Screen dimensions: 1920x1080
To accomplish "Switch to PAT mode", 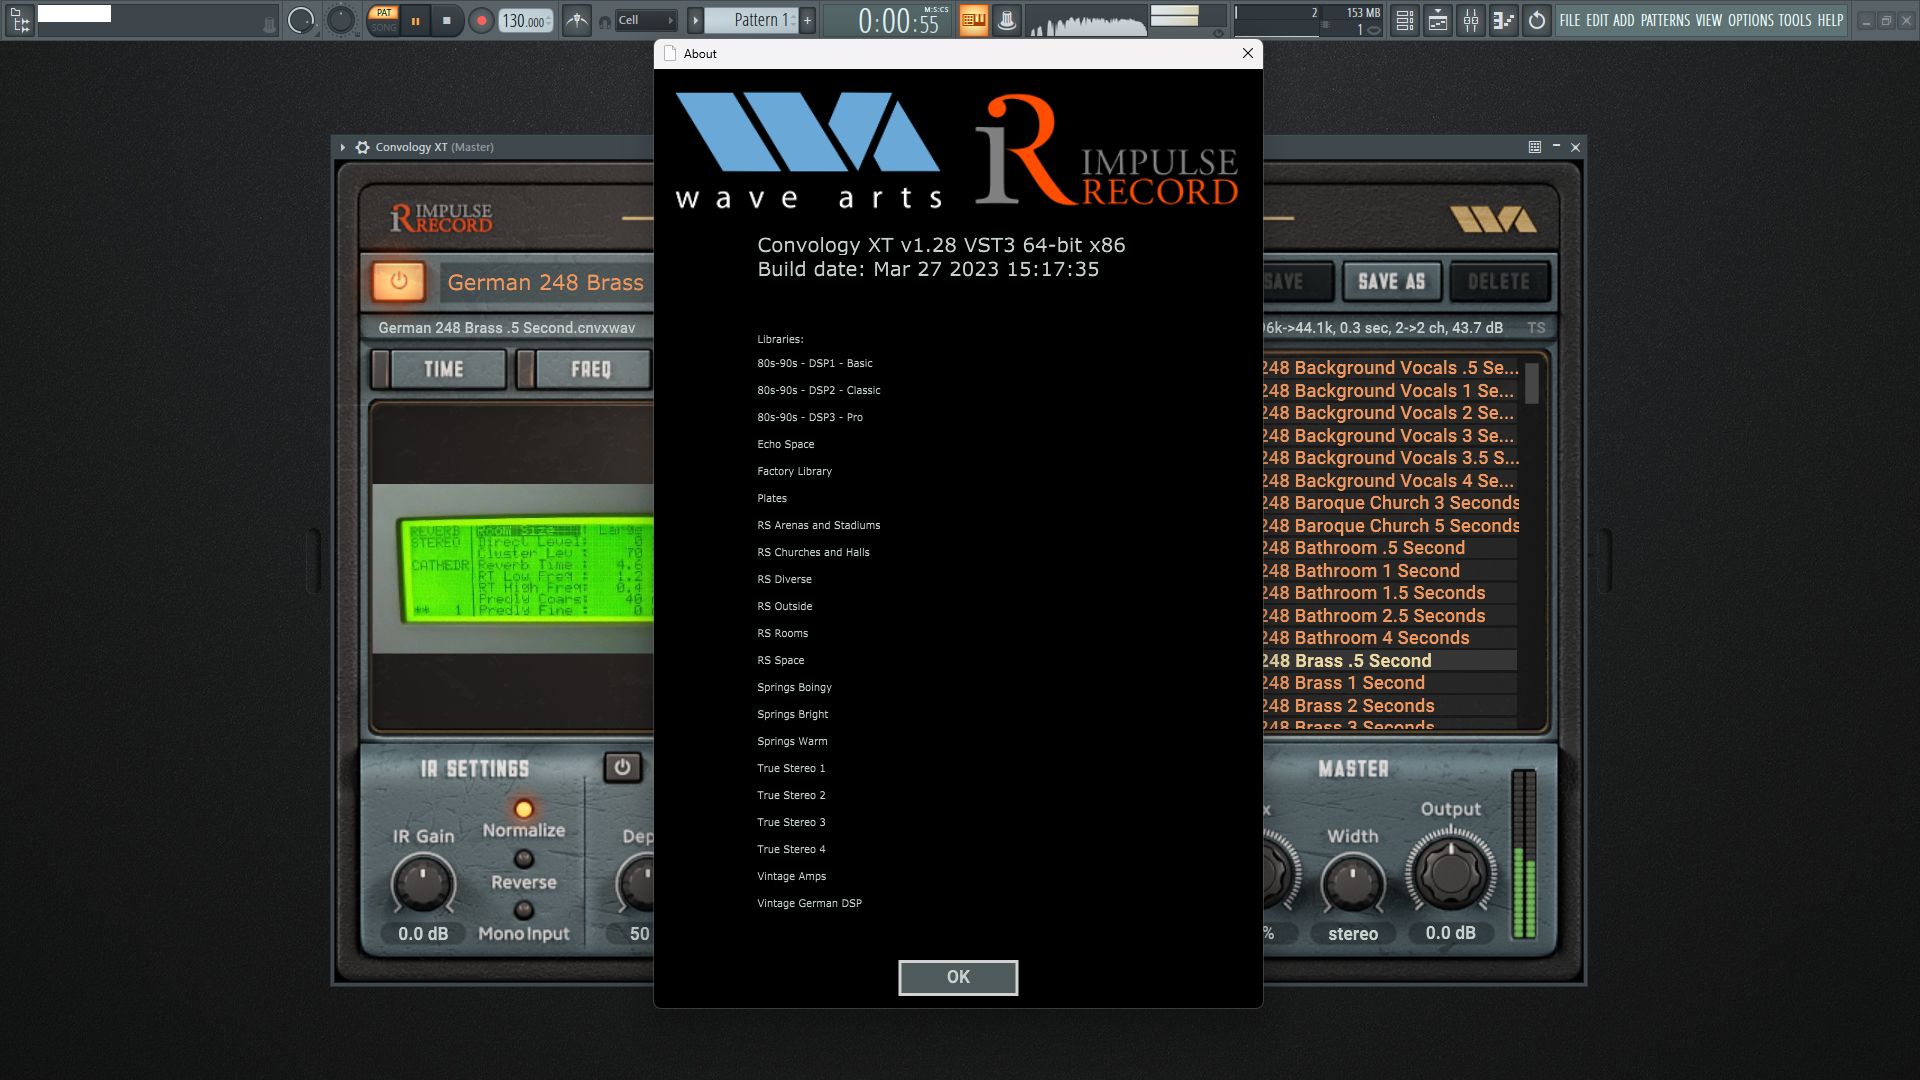I will [x=384, y=13].
